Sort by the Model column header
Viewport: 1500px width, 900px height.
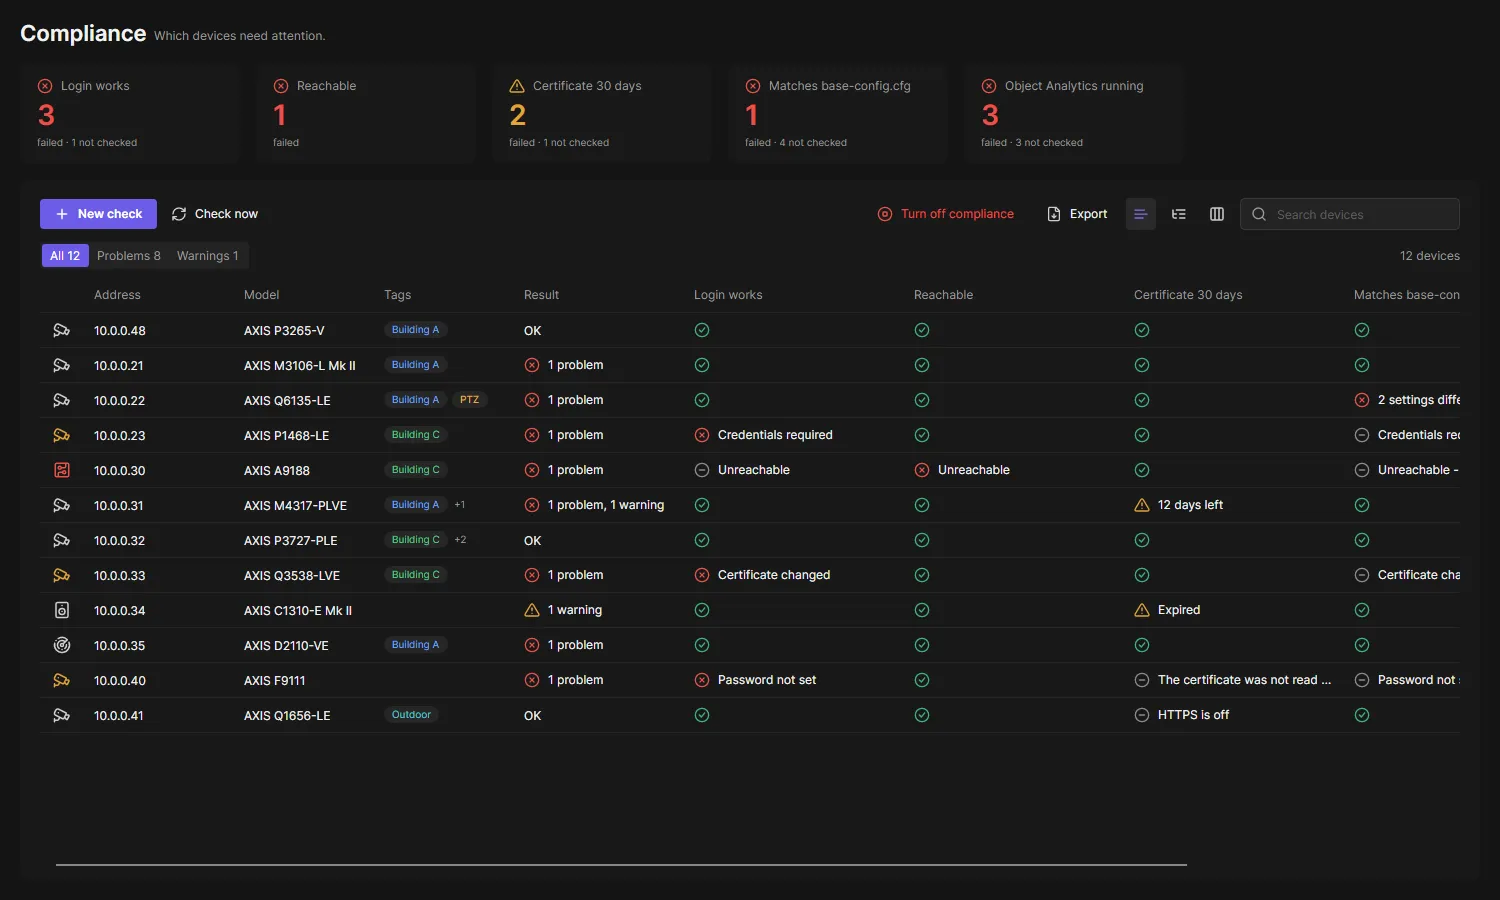click(x=261, y=295)
